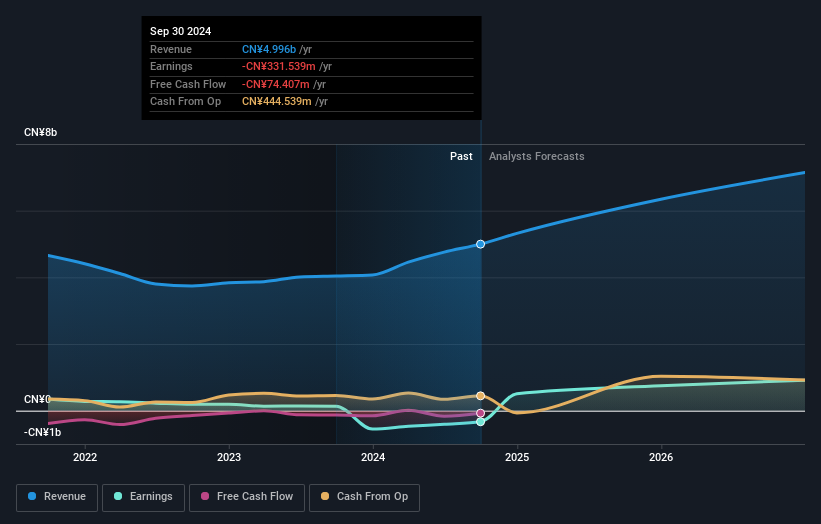Click the -CN¥331.539m earnings value
821x524 pixels.
[x=279, y=66]
